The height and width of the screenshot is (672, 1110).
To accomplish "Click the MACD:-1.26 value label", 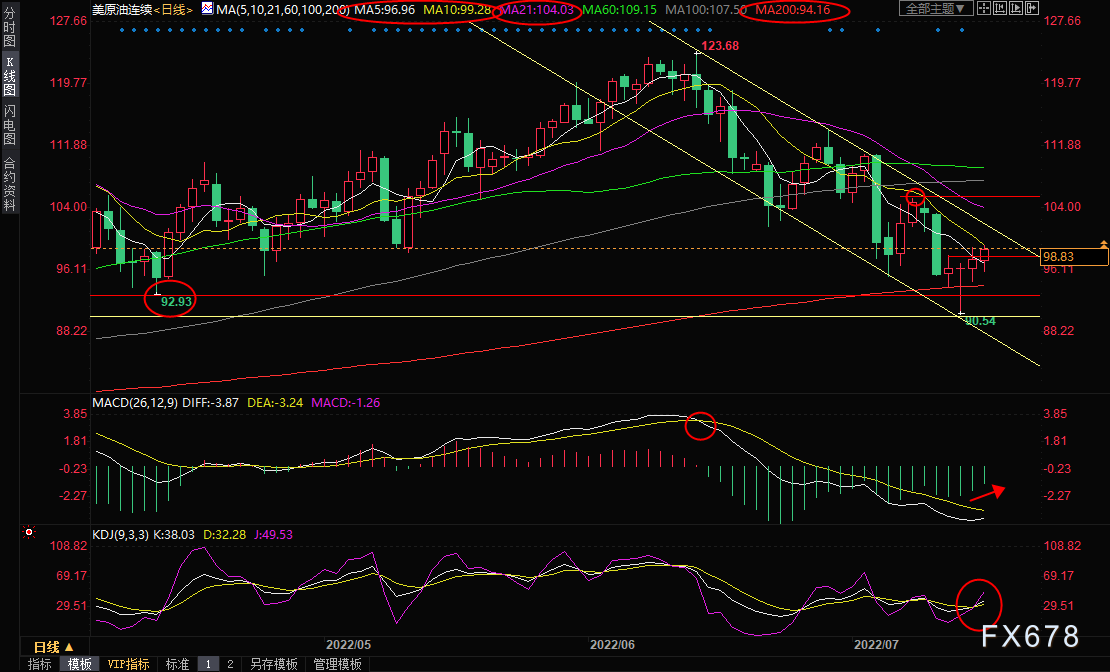I will pos(345,402).
